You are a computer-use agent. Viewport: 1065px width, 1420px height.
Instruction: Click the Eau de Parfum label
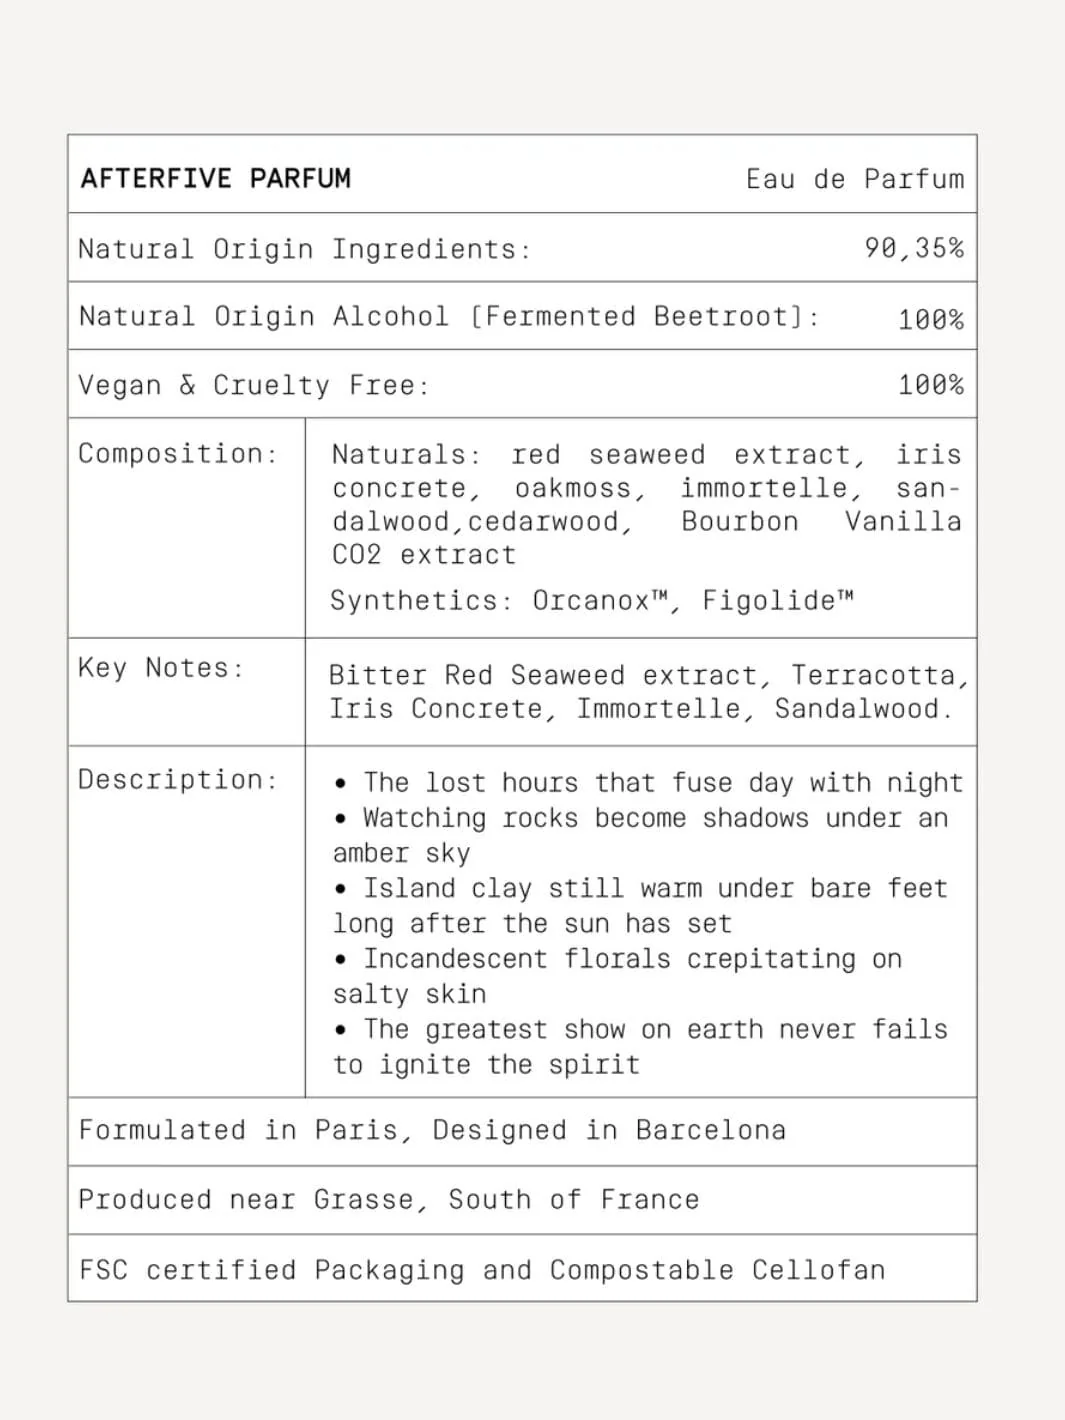click(855, 179)
